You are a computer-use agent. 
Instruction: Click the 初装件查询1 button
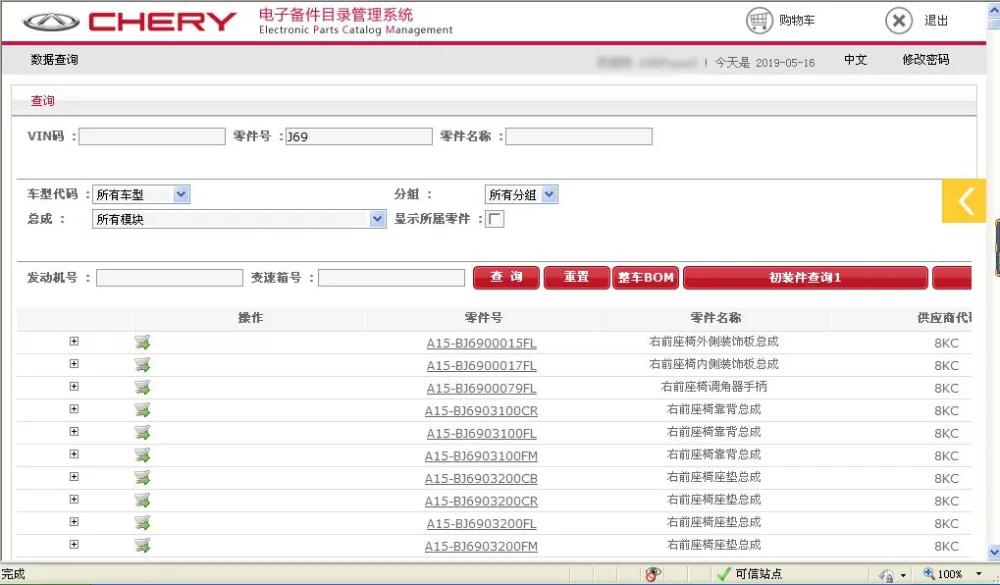805,278
